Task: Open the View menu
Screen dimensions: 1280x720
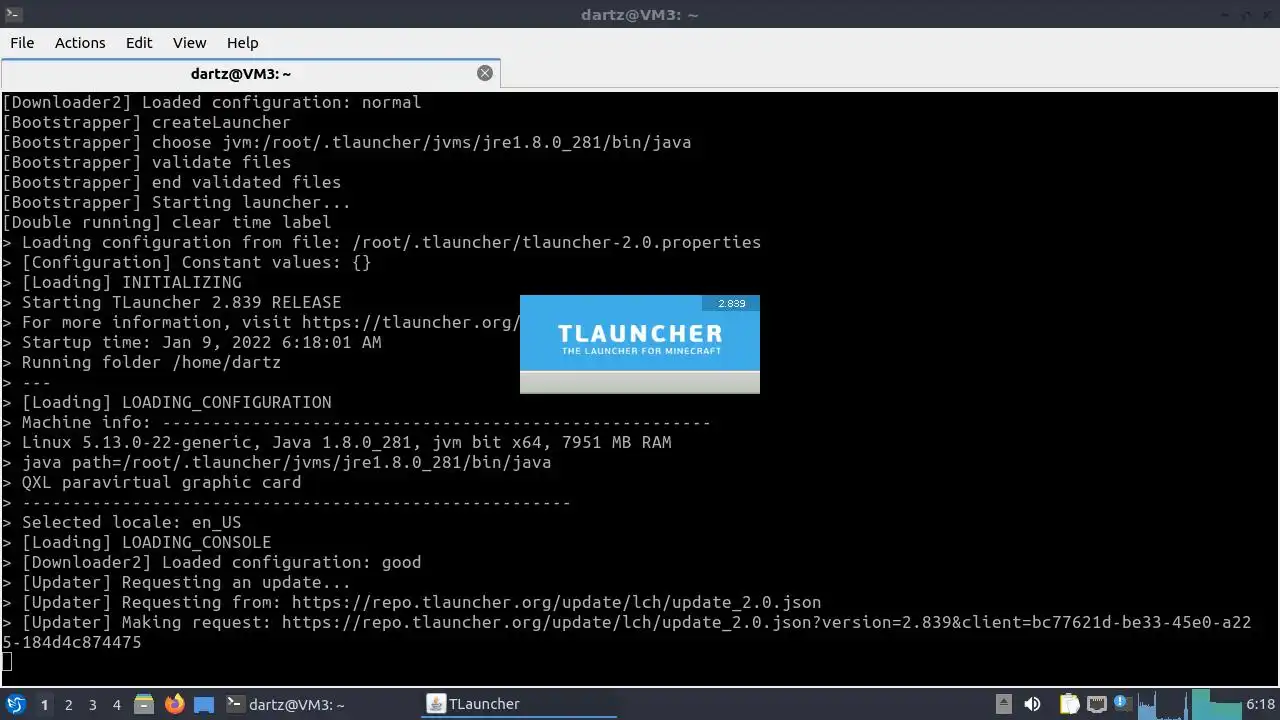Action: (x=189, y=43)
